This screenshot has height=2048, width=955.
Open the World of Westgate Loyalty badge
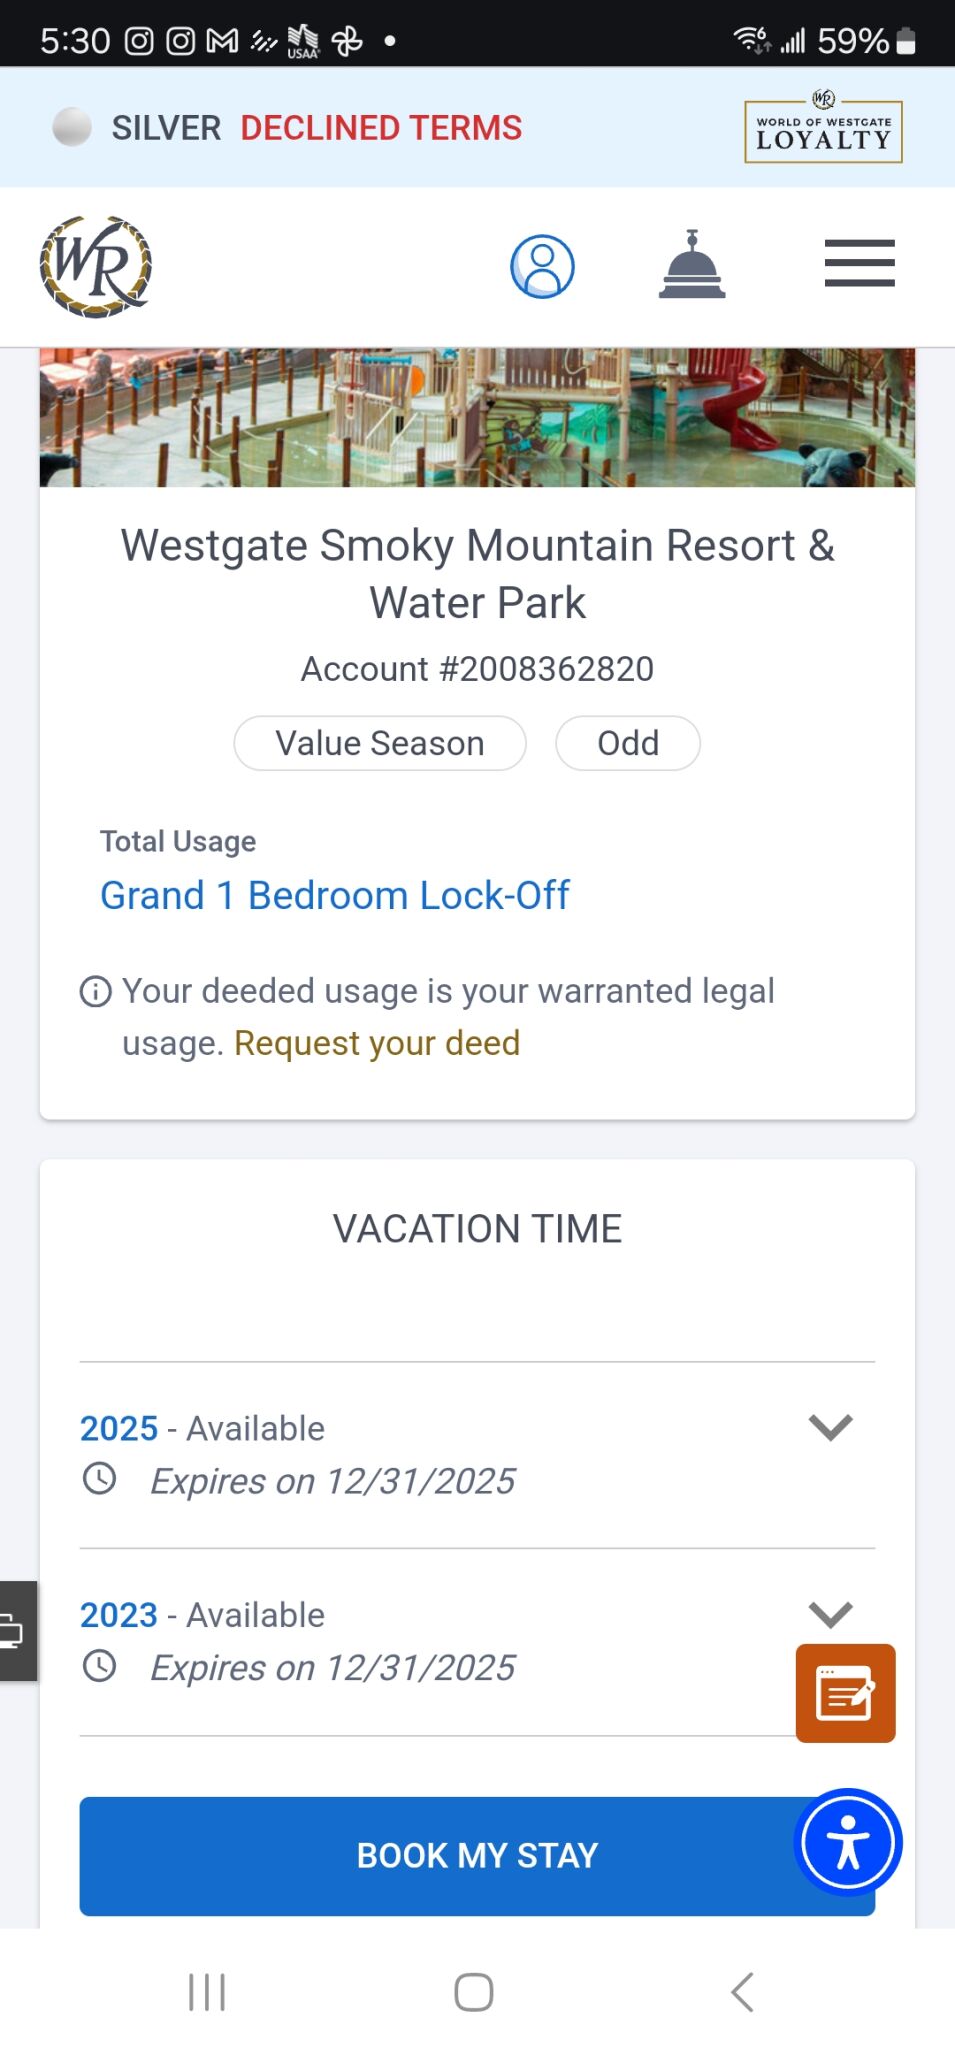click(x=823, y=129)
